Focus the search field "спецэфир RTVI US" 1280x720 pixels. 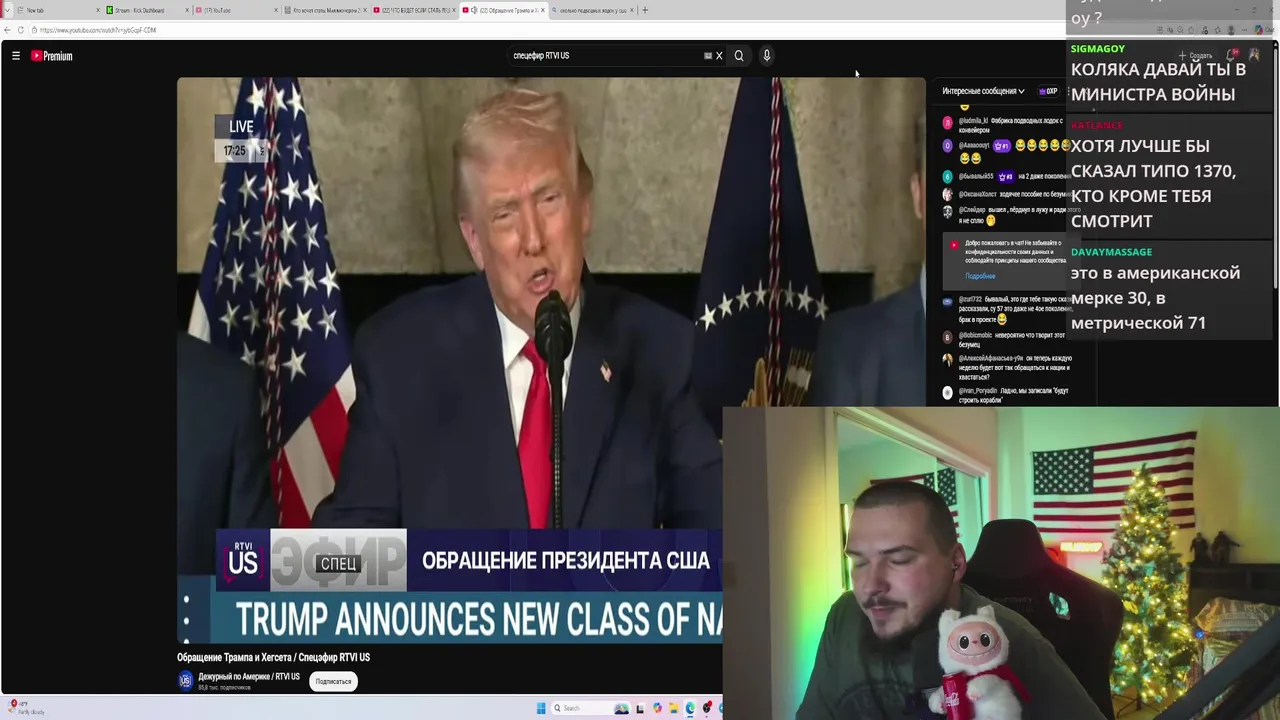click(x=605, y=56)
